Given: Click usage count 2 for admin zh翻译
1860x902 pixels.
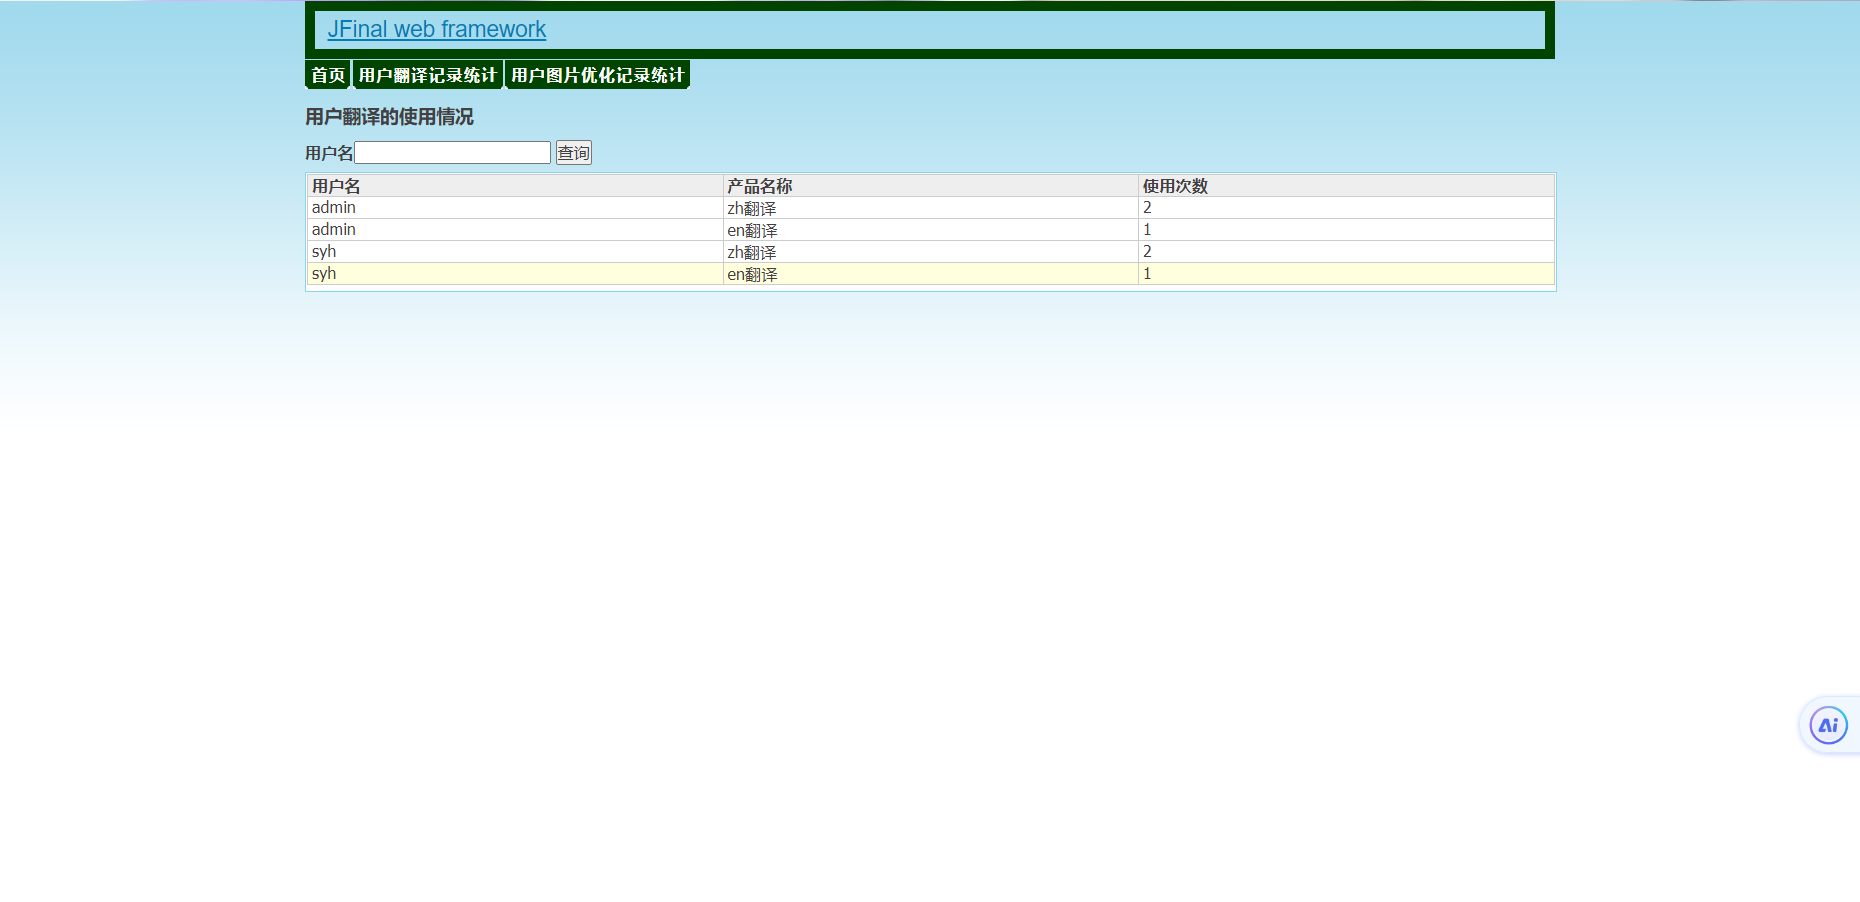Looking at the screenshot, I should click(x=1147, y=208).
